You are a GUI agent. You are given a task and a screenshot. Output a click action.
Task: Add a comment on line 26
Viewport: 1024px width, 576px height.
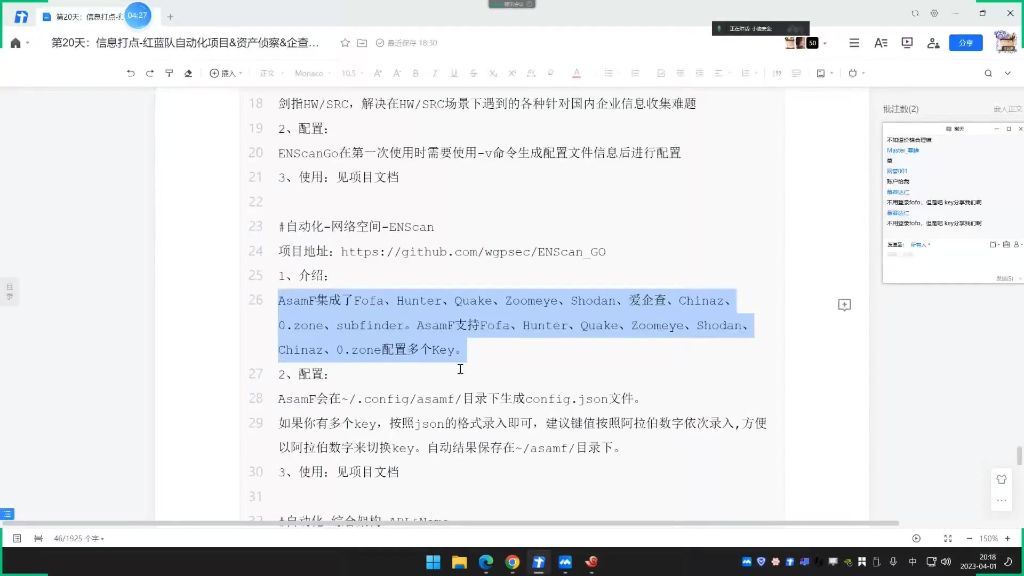(844, 305)
